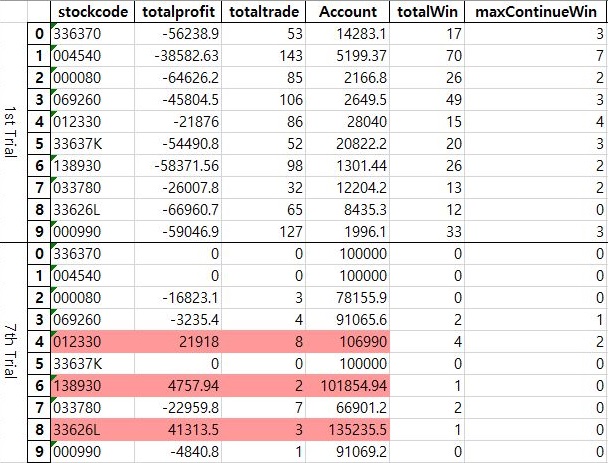Select stockcode 336370 in 1st Trial

click(x=92, y=34)
